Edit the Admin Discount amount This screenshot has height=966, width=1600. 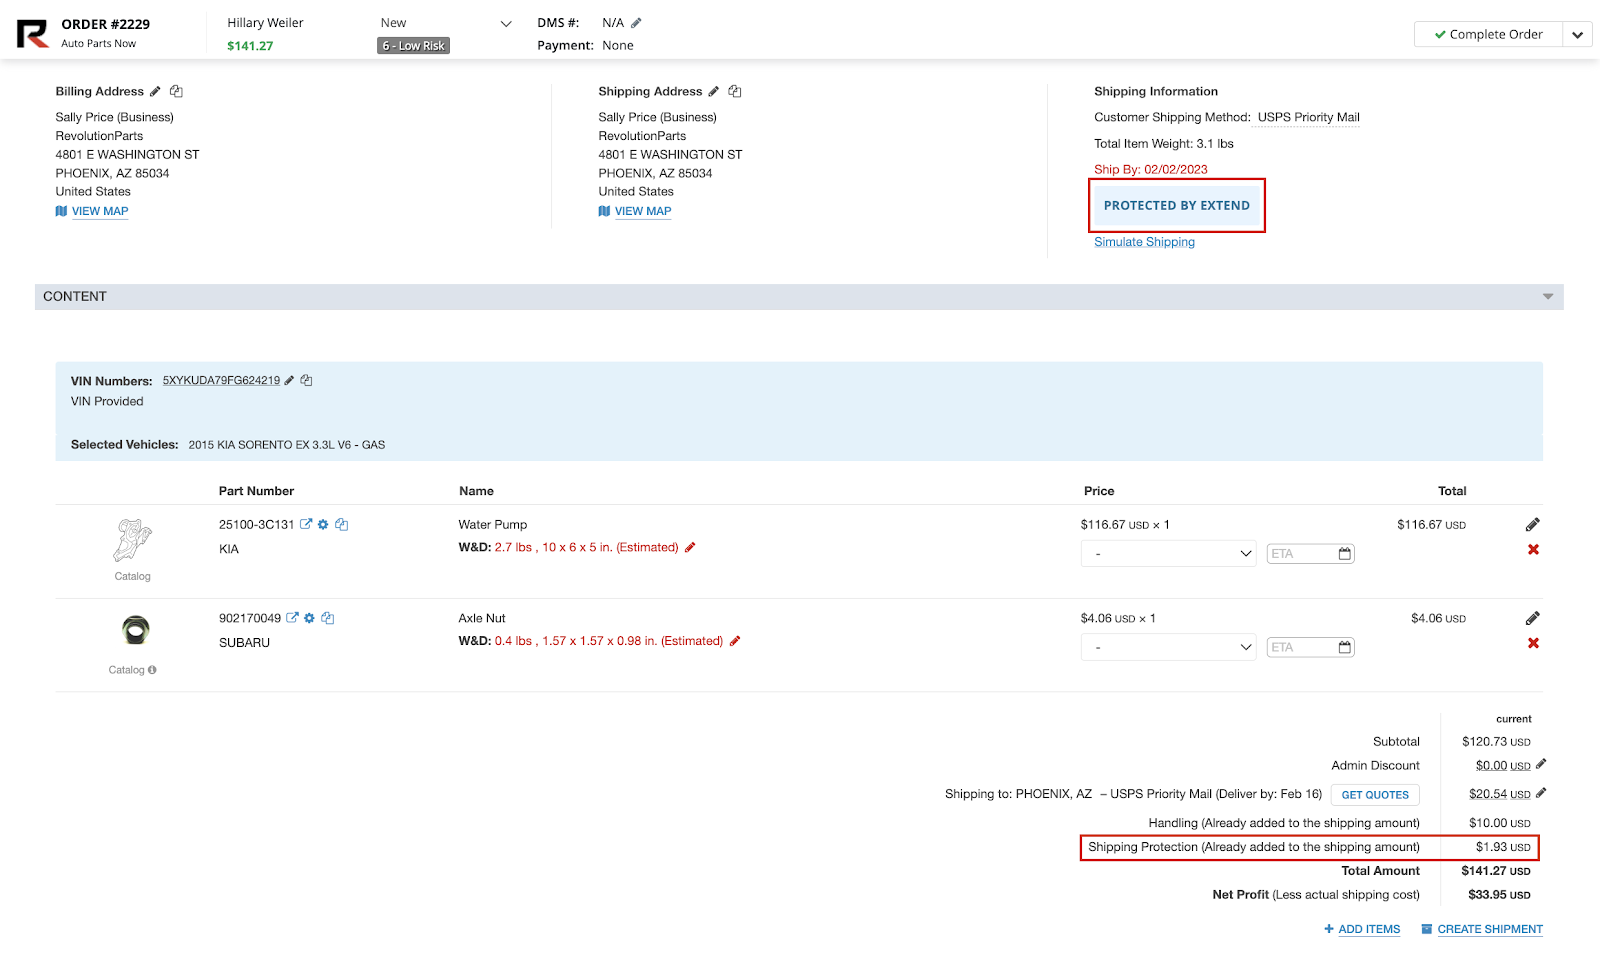tap(1541, 764)
